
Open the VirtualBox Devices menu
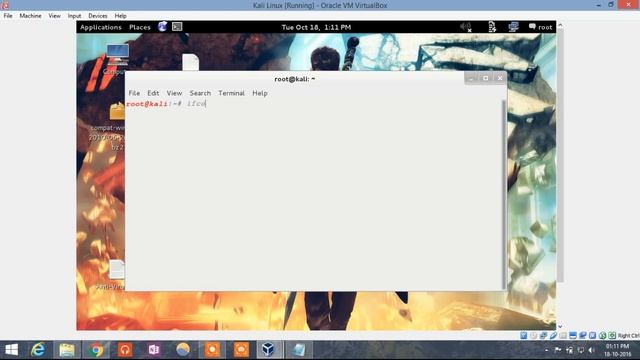click(x=98, y=16)
